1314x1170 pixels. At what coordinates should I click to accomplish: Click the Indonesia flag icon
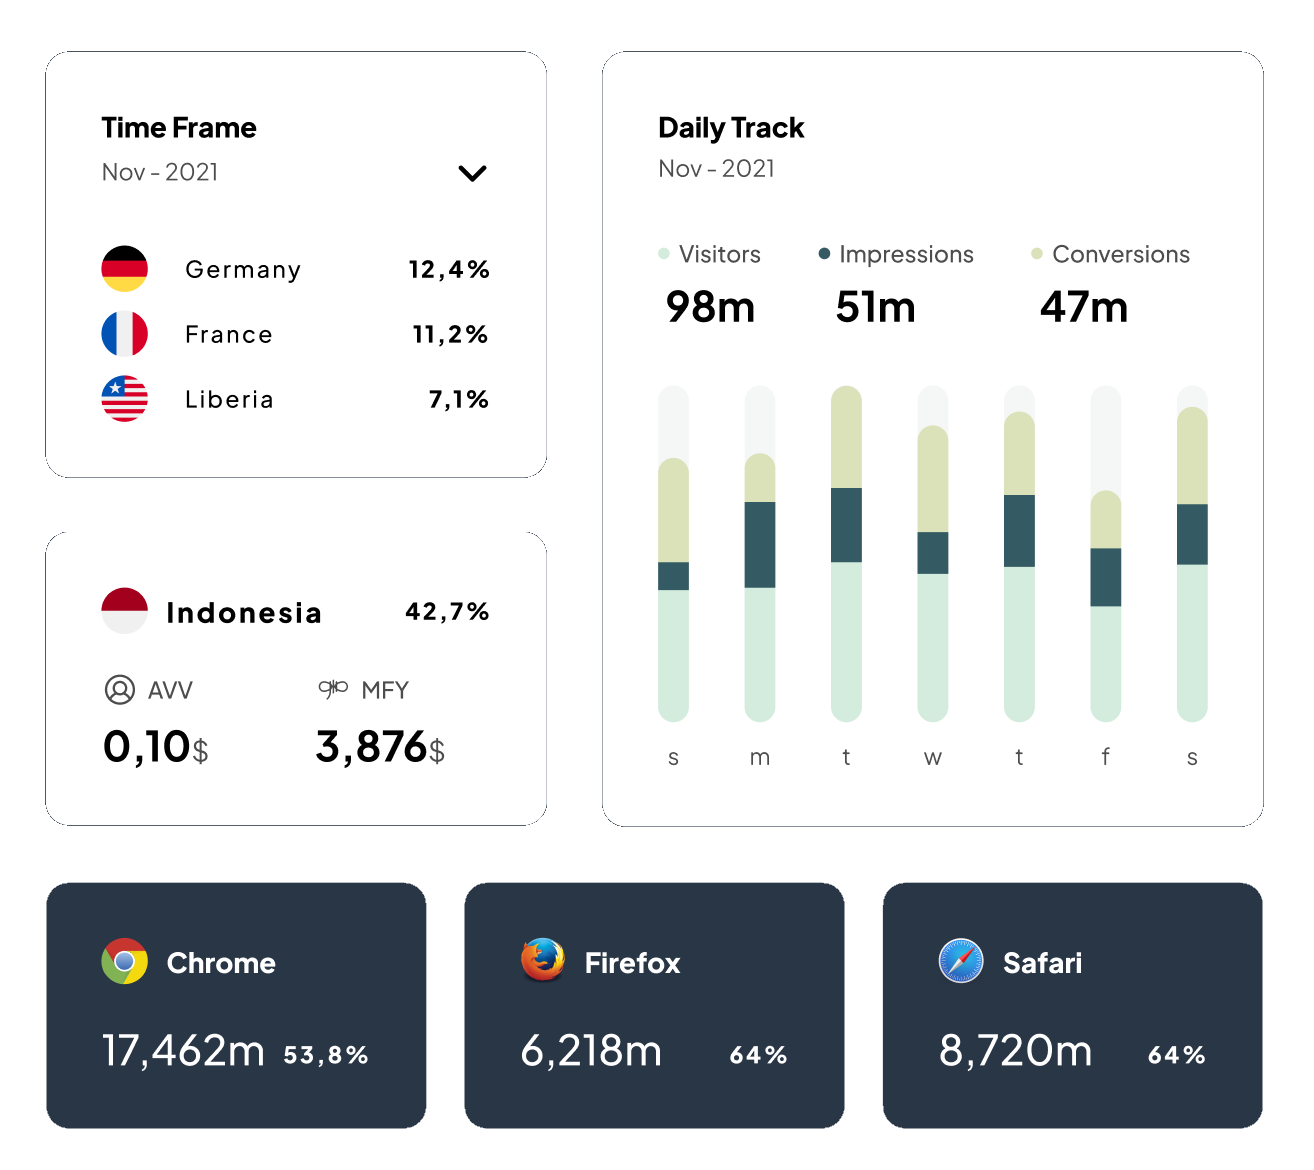(x=125, y=611)
